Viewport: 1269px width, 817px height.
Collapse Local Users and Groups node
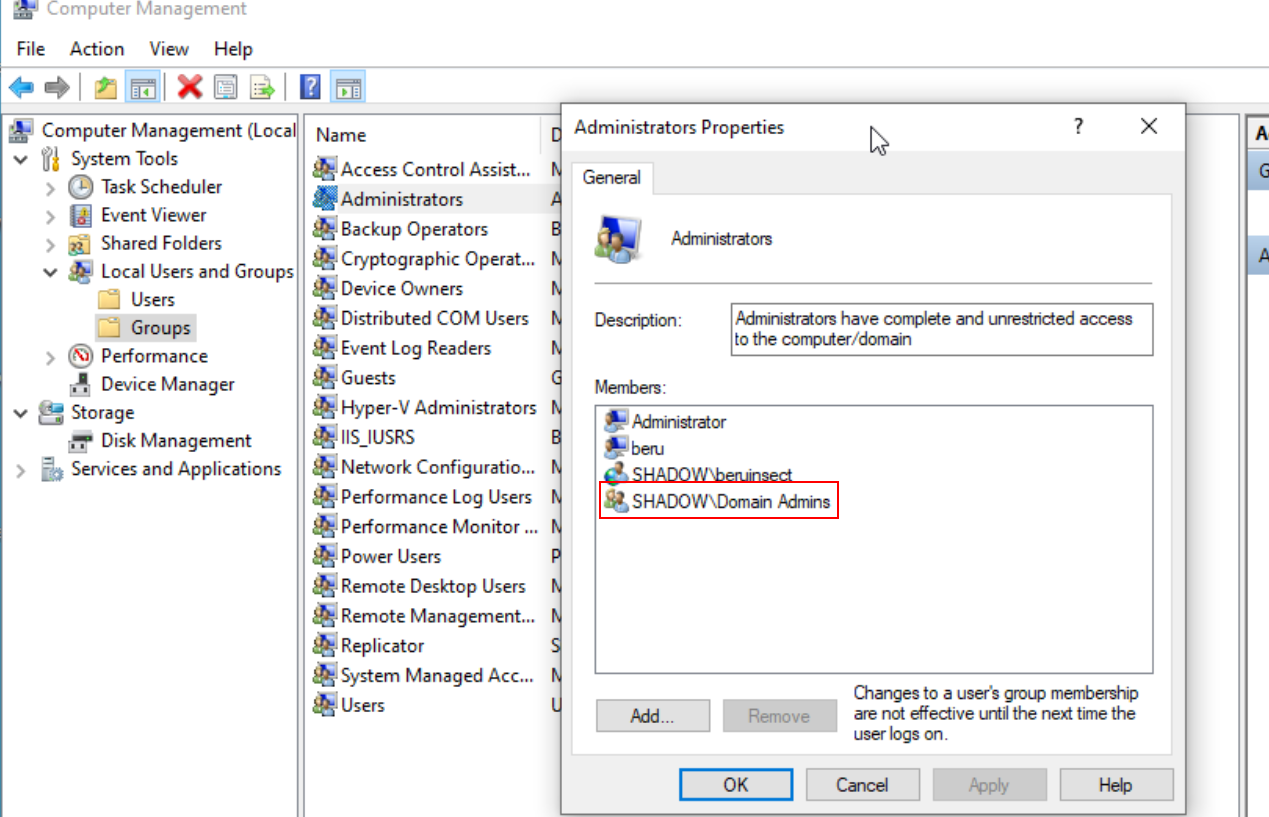(x=51, y=272)
